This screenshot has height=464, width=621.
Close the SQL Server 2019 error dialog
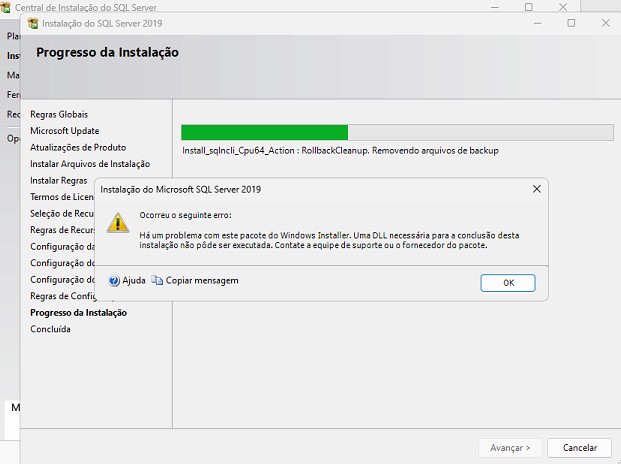coord(537,189)
